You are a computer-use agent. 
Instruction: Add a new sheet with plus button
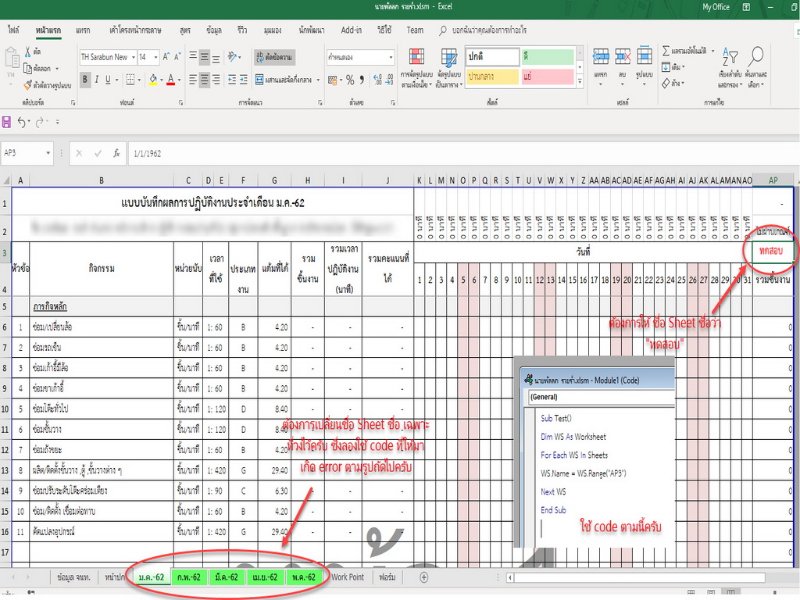pos(425,577)
